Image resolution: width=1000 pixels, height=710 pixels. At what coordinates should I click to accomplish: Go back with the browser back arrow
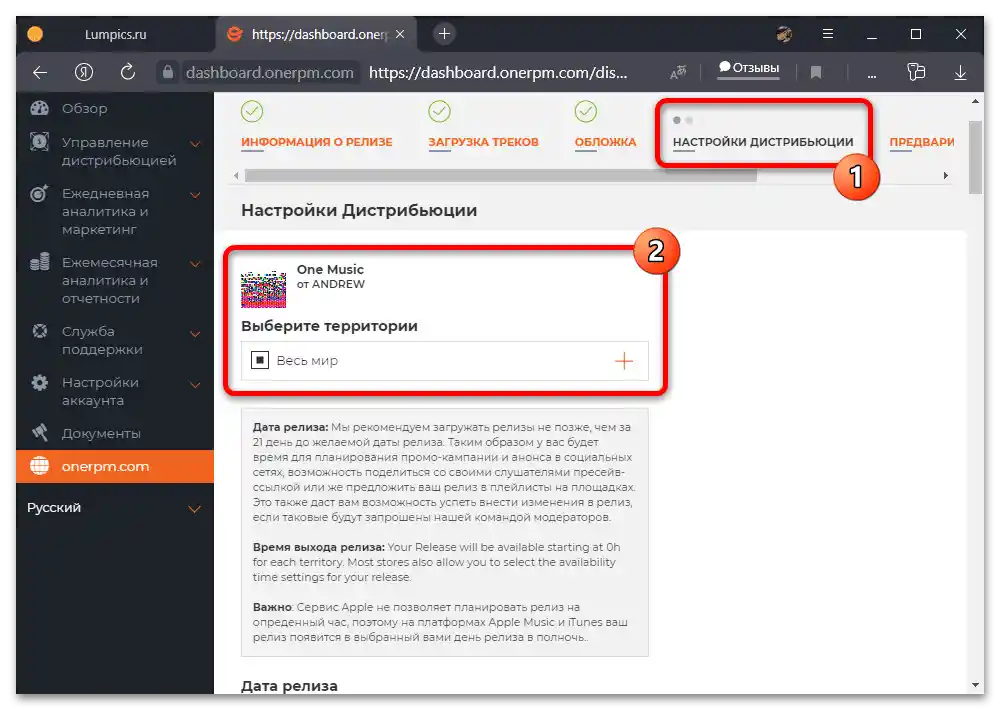(x=40, y=73)
